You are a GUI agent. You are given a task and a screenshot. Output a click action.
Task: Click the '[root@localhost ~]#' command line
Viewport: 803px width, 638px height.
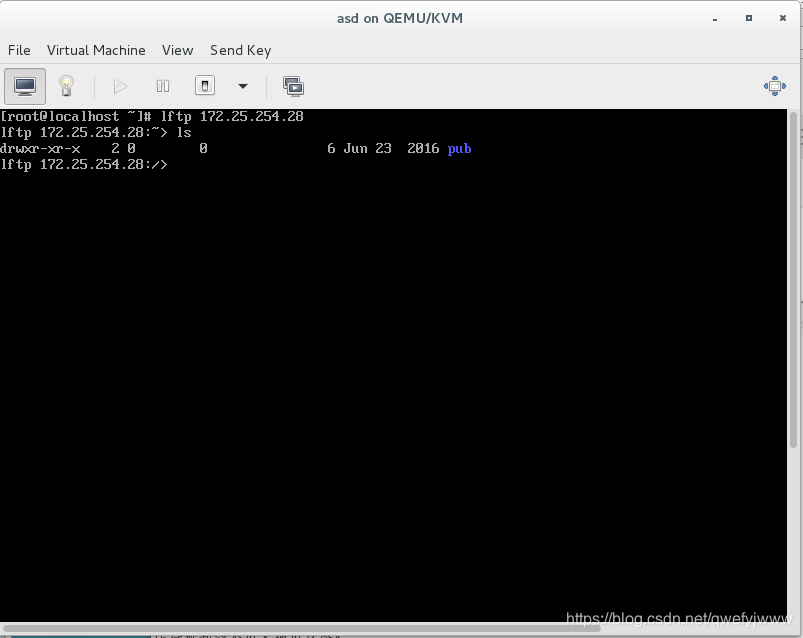[x=152, y=117]
